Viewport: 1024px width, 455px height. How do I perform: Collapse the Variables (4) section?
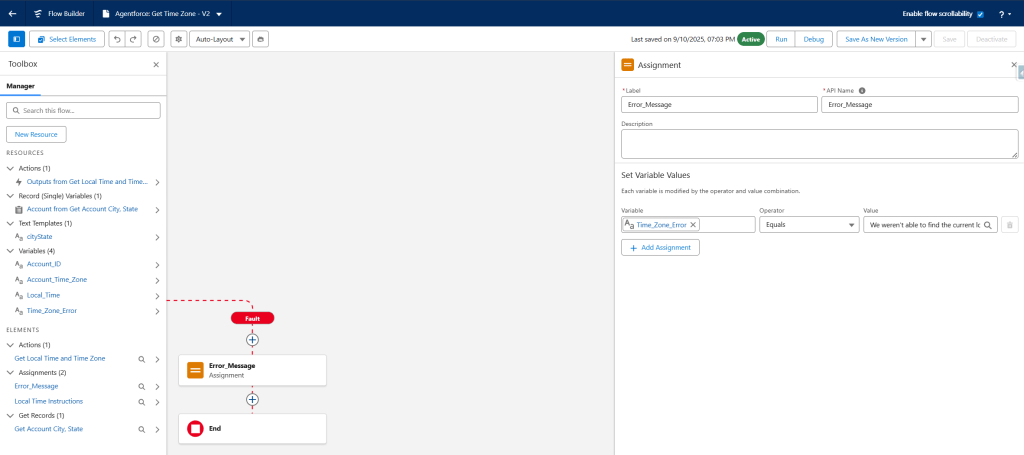[10, 250]
